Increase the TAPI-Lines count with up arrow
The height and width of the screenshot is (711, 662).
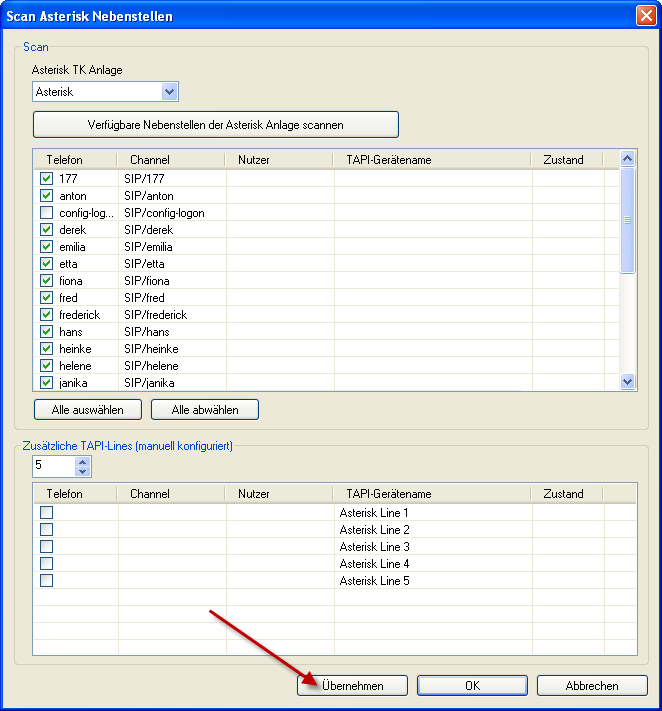82,461
